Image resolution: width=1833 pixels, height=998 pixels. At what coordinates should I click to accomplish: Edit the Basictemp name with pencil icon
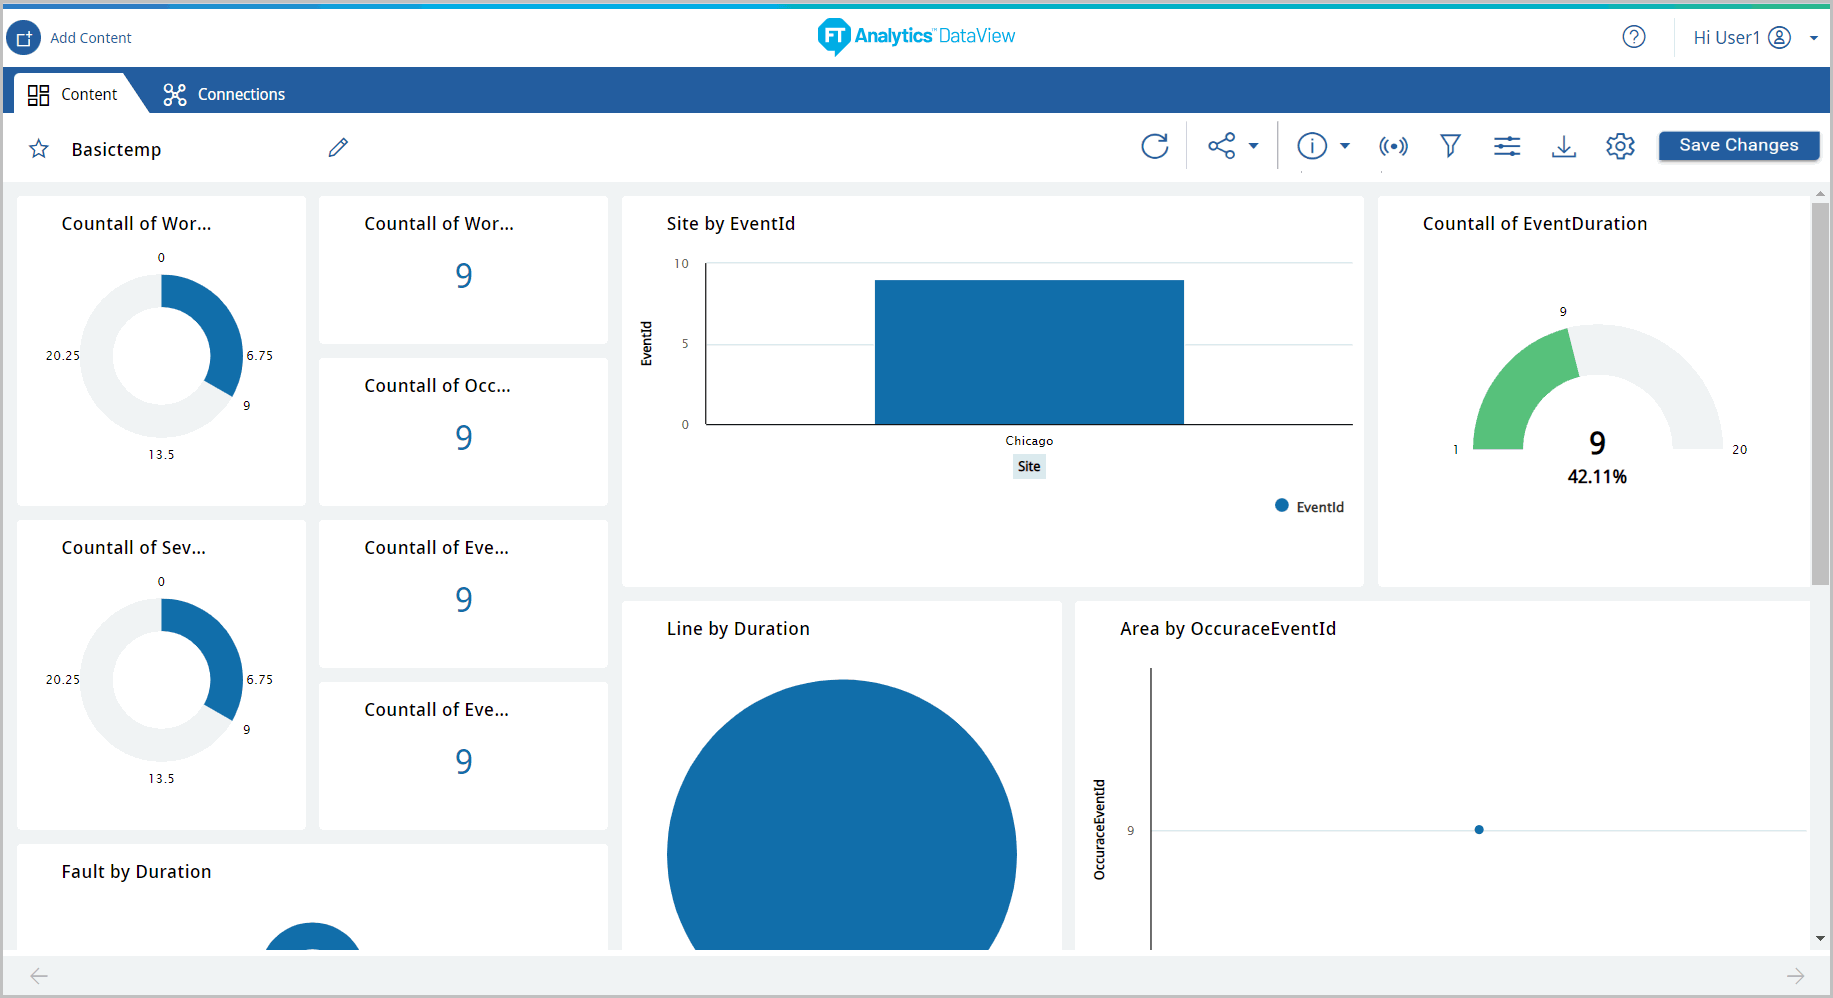[x=338, y=148]
